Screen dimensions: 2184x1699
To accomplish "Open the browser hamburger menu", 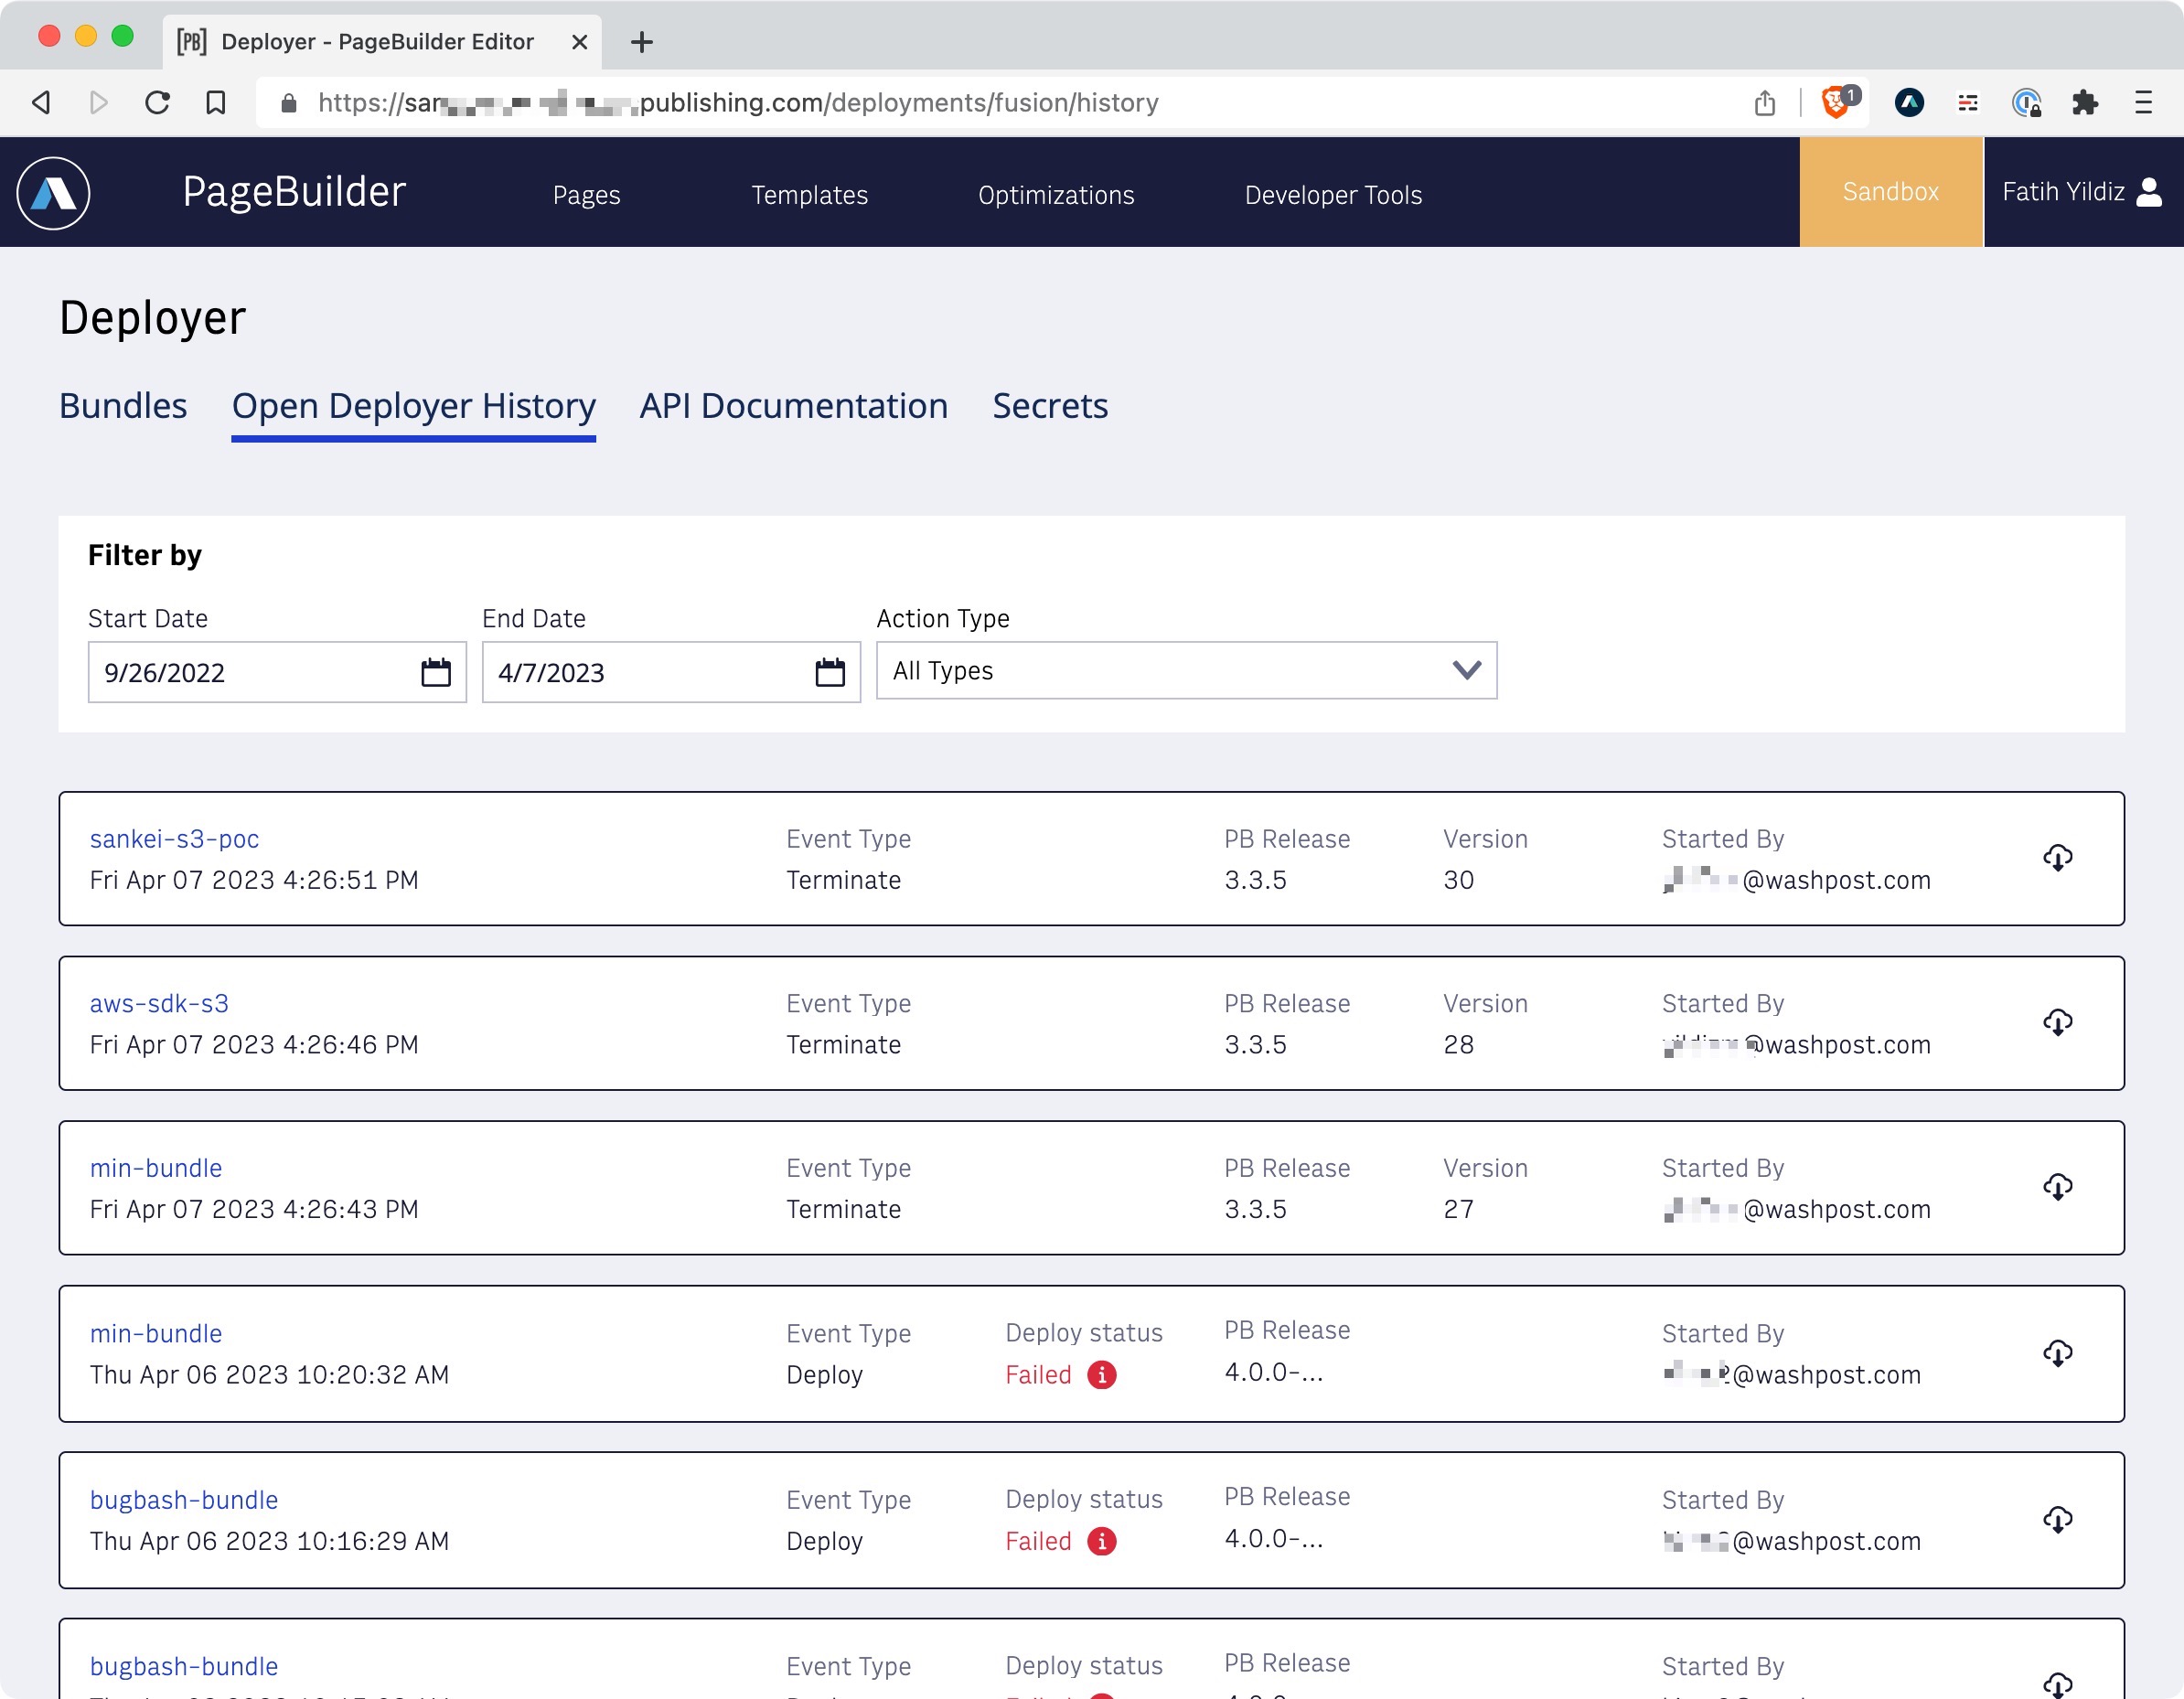I will pyautogui.click(x=2143, y=102).
